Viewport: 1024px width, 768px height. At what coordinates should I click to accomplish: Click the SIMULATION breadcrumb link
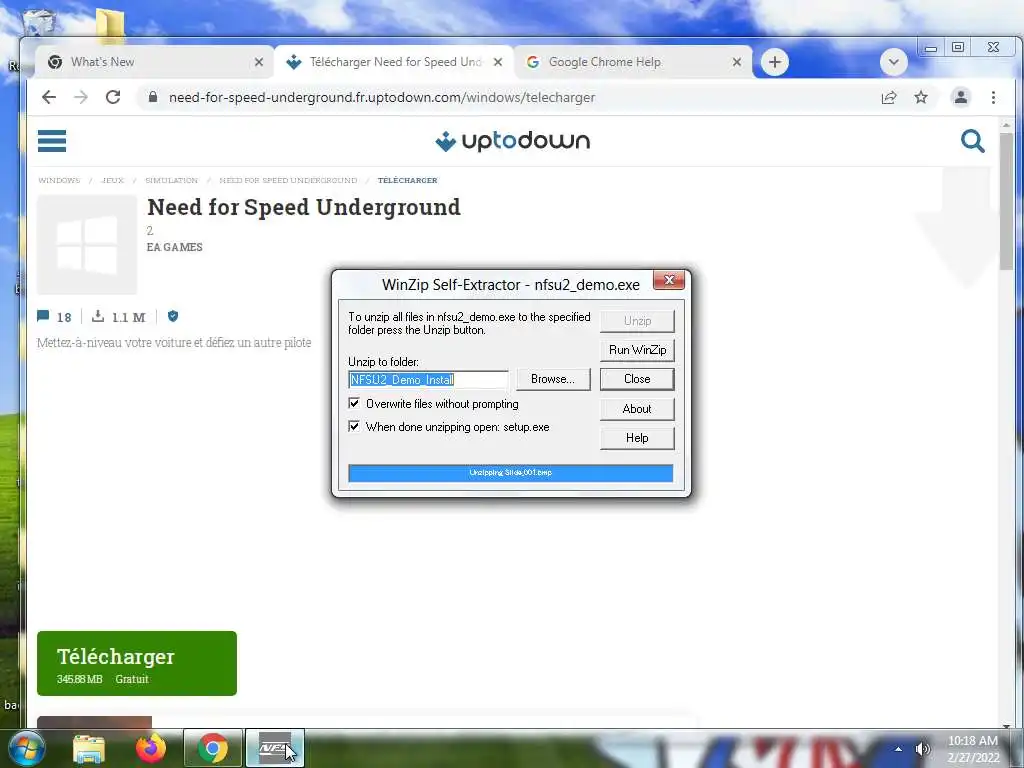[171, 180]
